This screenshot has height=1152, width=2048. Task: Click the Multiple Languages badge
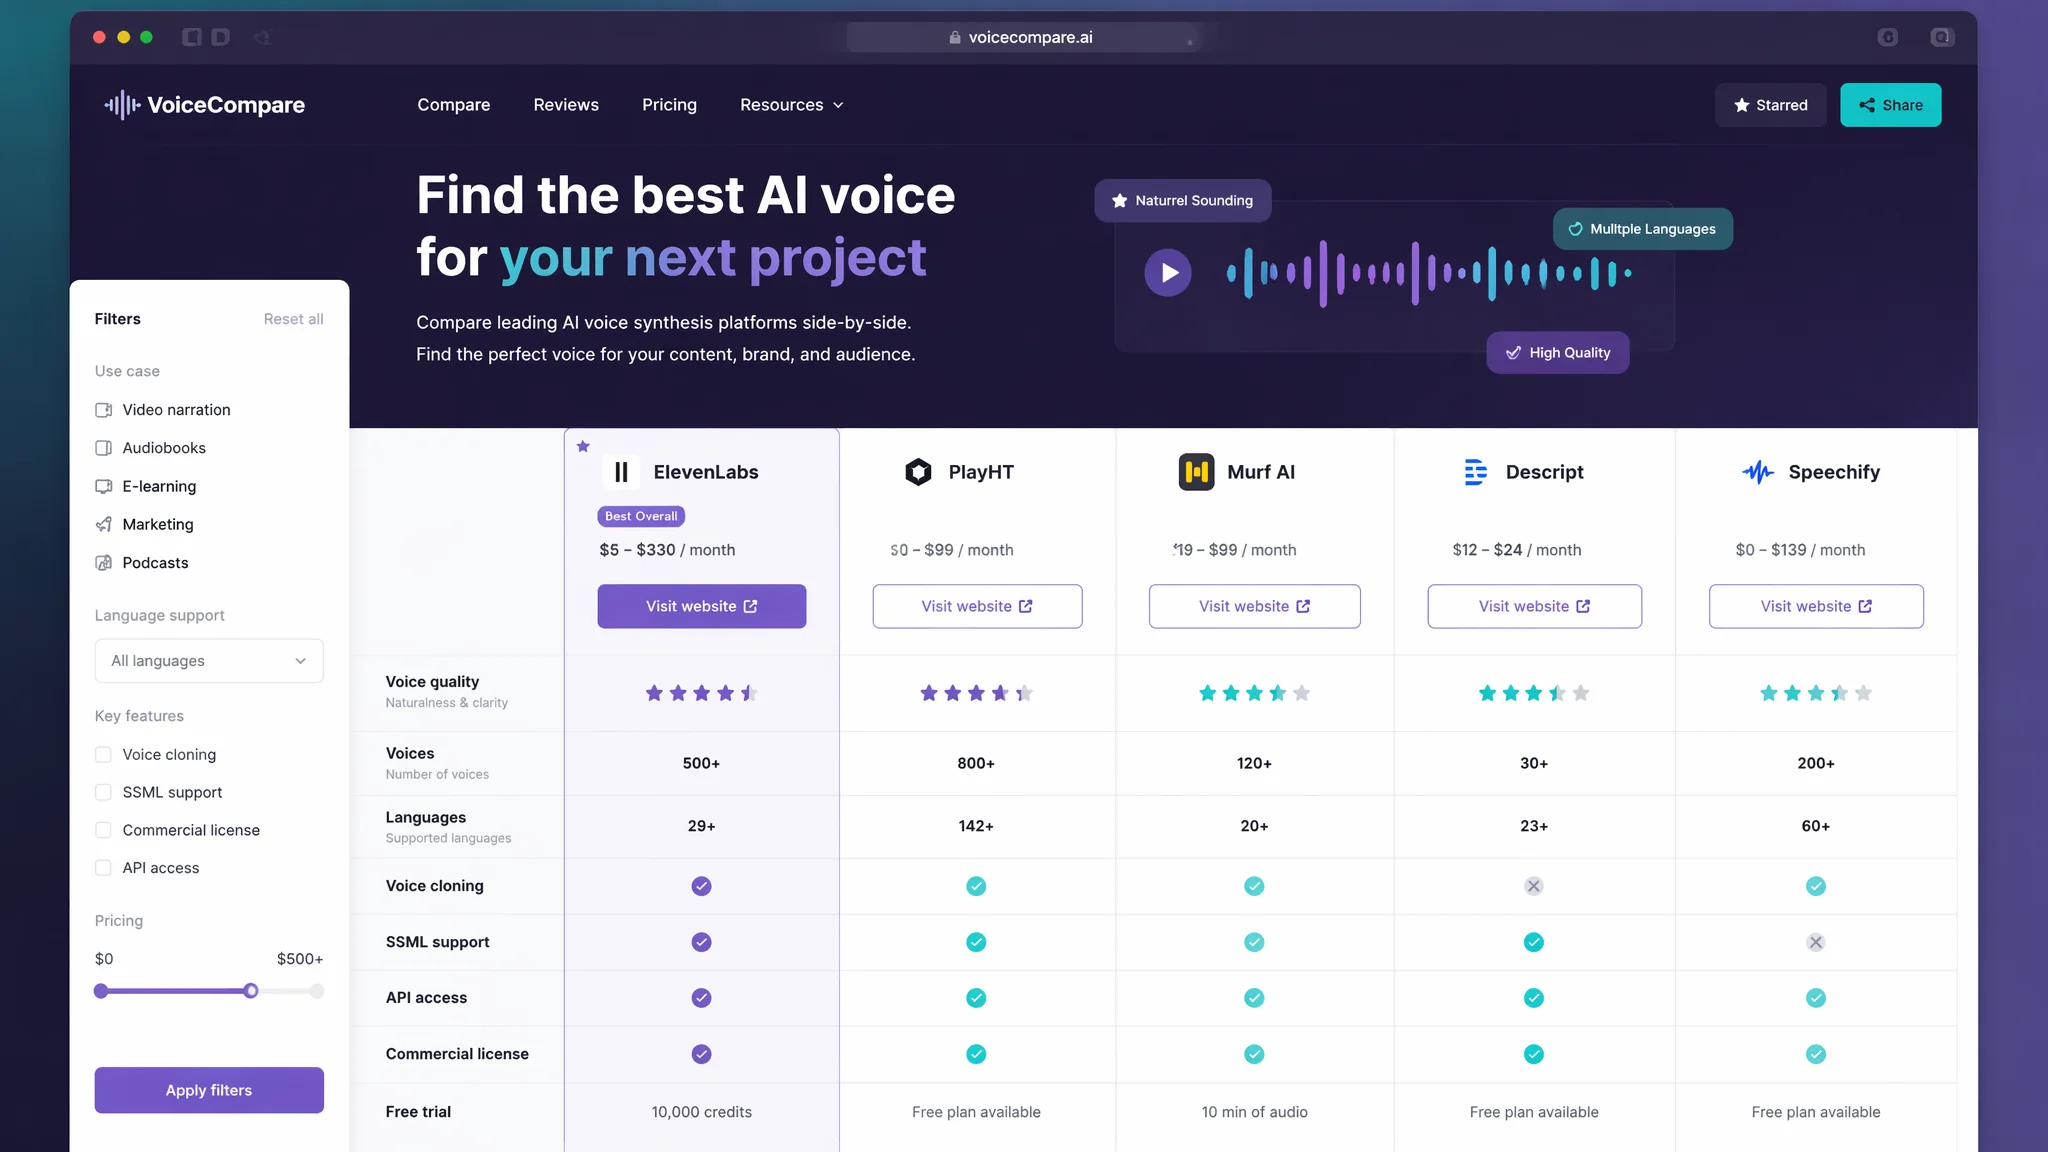[1643, 229]
